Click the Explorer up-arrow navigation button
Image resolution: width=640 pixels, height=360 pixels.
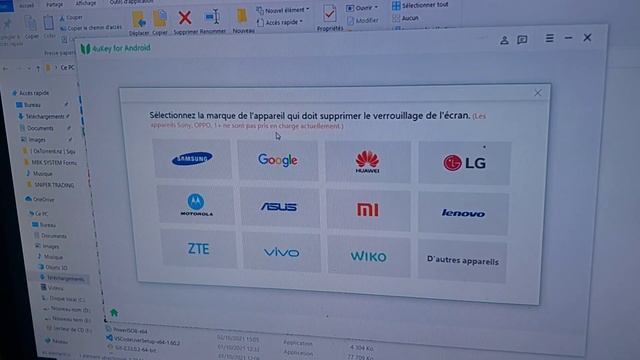click(x=38, y=68)
